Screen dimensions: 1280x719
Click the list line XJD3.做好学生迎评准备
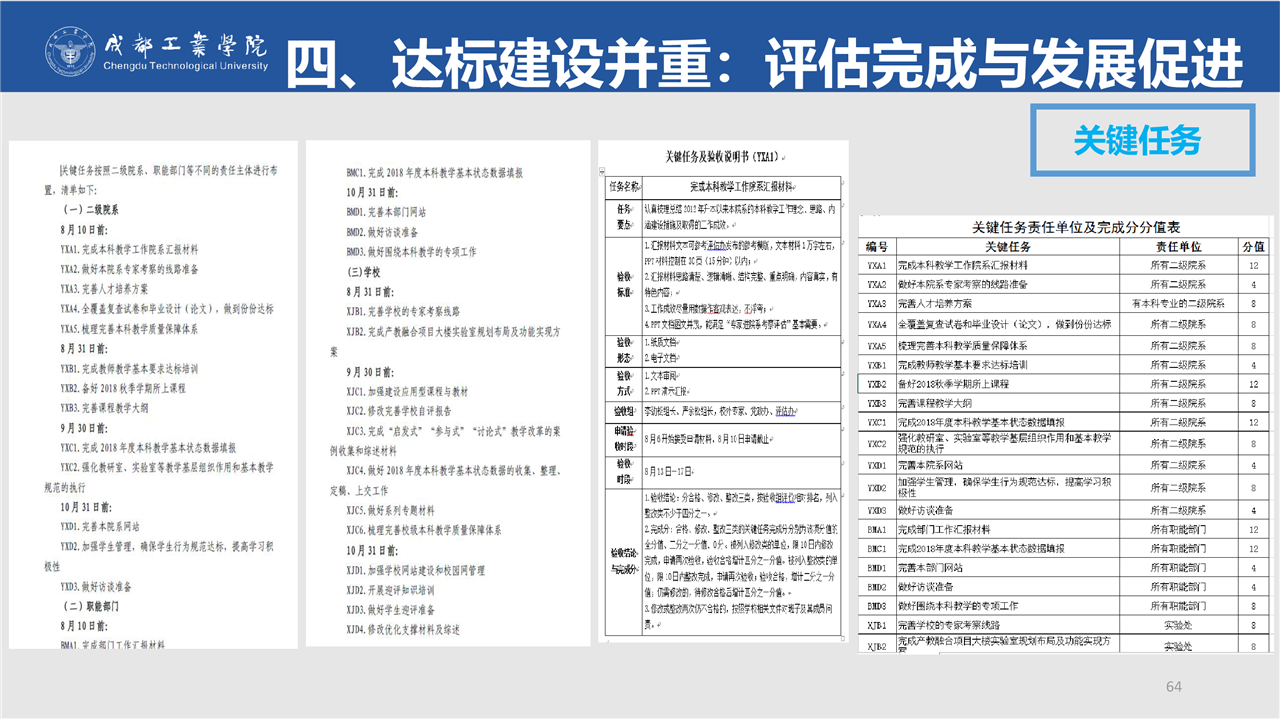point(391,609)
